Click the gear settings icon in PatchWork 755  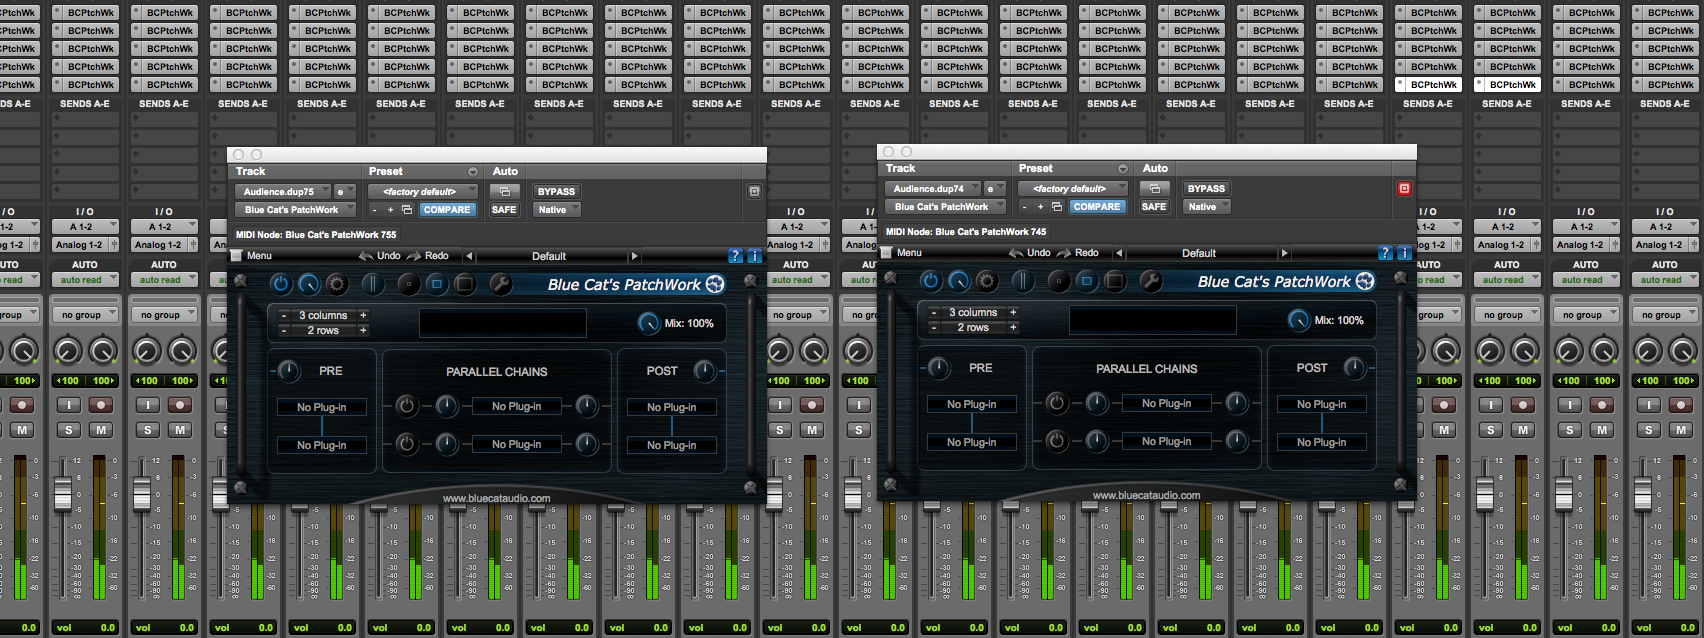(337, 284)
